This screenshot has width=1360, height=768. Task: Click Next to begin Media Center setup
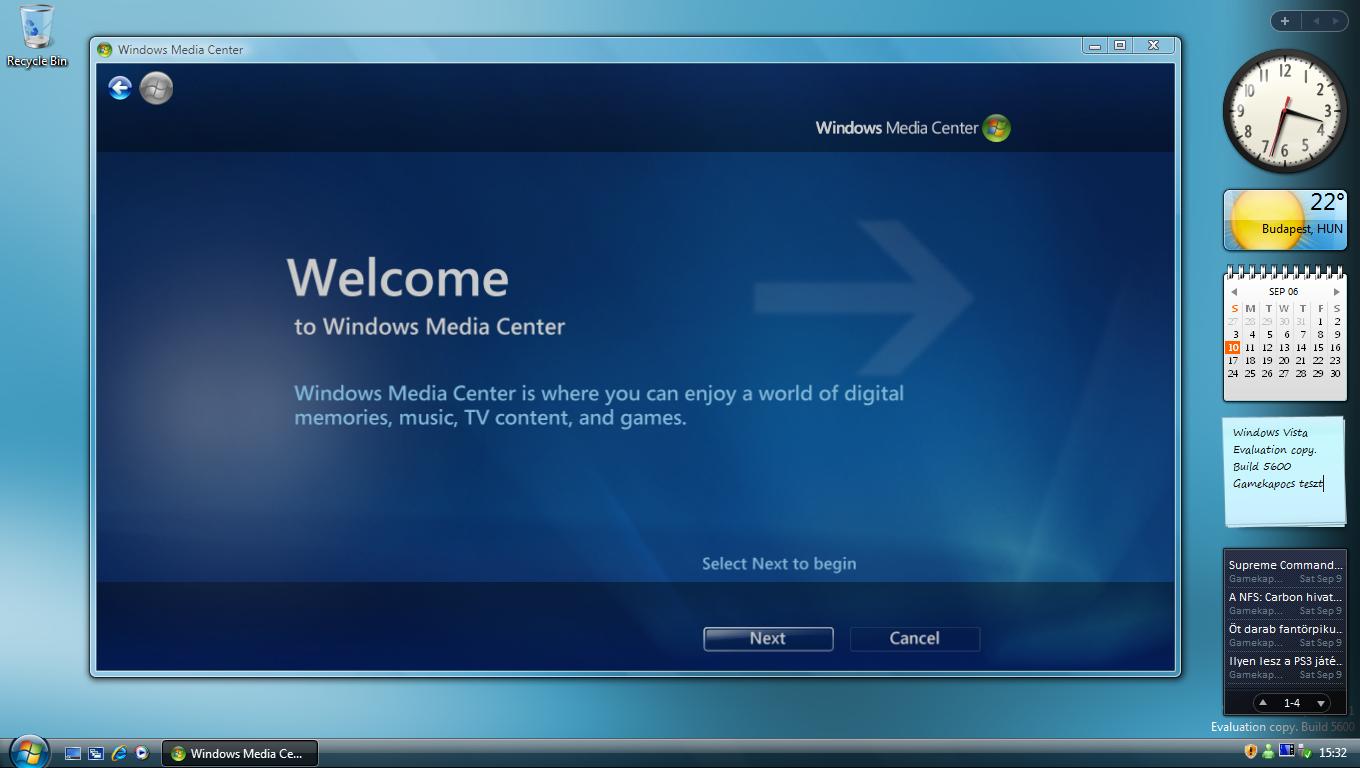pyautogui.click(x=768, y=638)
